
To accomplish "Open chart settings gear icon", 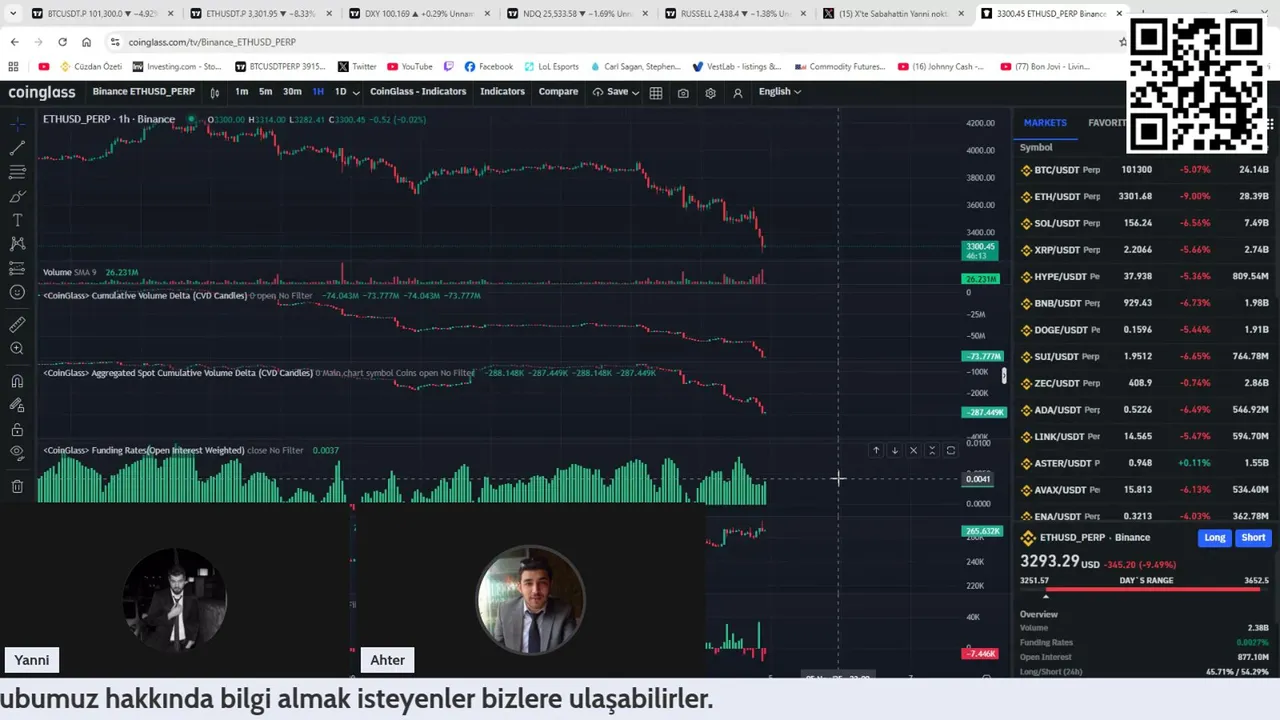I will coord(710,92).
